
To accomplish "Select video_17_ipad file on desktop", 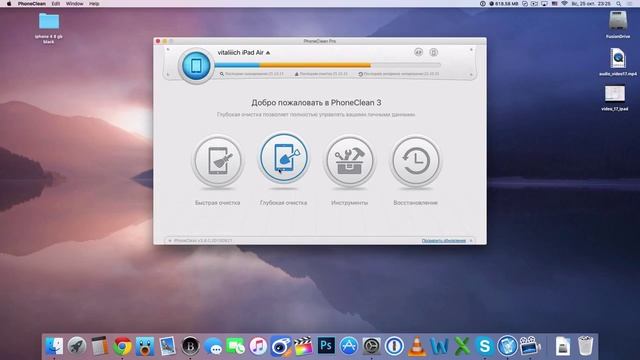I will click(x=615, y=98).
